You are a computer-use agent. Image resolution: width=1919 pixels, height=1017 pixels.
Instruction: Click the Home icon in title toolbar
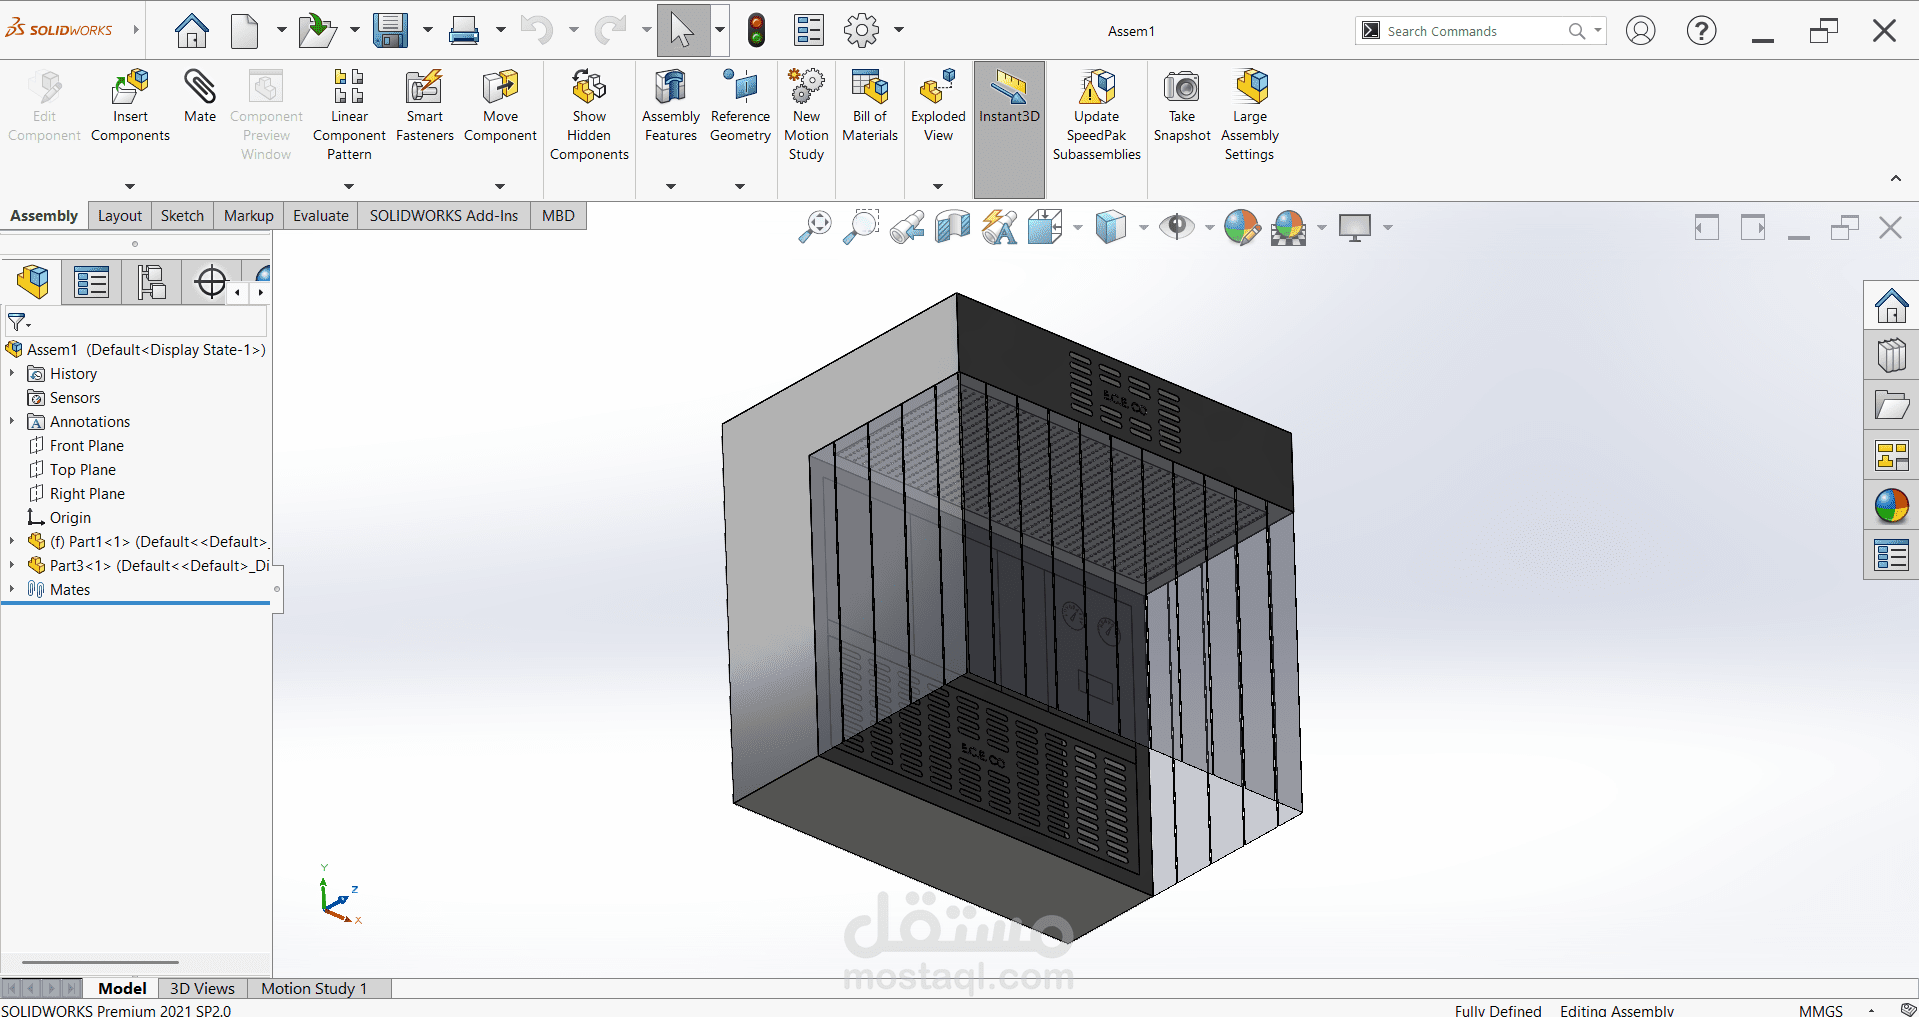(191, 31)
